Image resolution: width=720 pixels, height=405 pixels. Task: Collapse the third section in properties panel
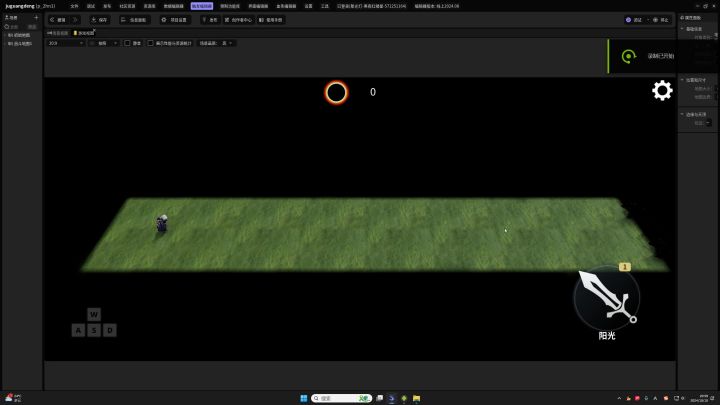click(682, 114)
